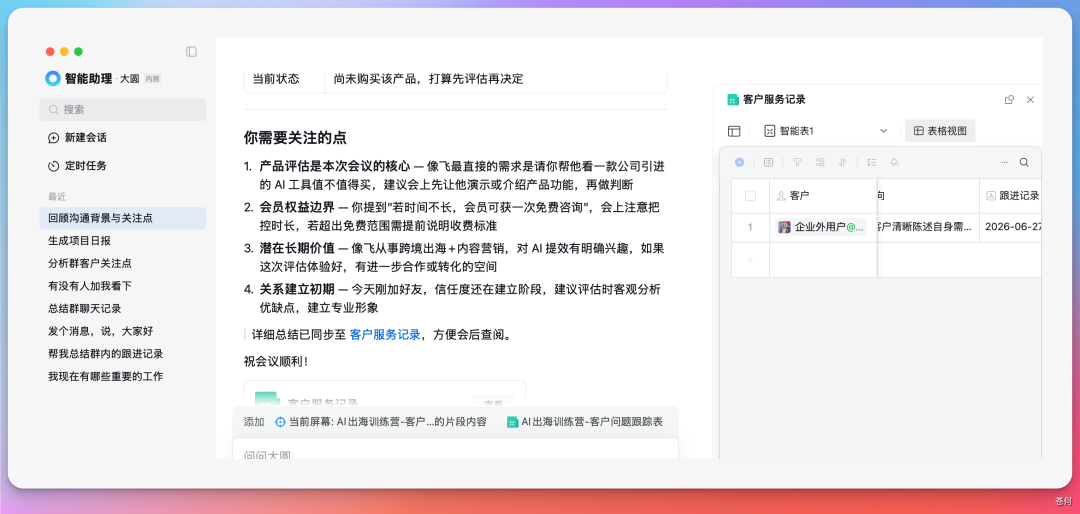Open the filter funnel icon
Image resolution: width=1080 pixels, height=514 pixels.
pyautogui.click(x=797, y=163)
